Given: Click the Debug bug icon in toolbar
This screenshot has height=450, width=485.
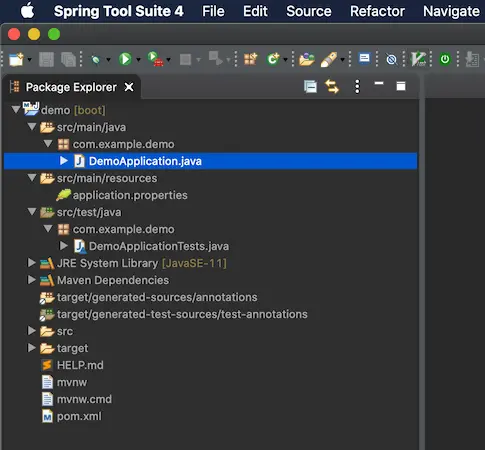Looking at the screenshot, I should pos(96,60).
